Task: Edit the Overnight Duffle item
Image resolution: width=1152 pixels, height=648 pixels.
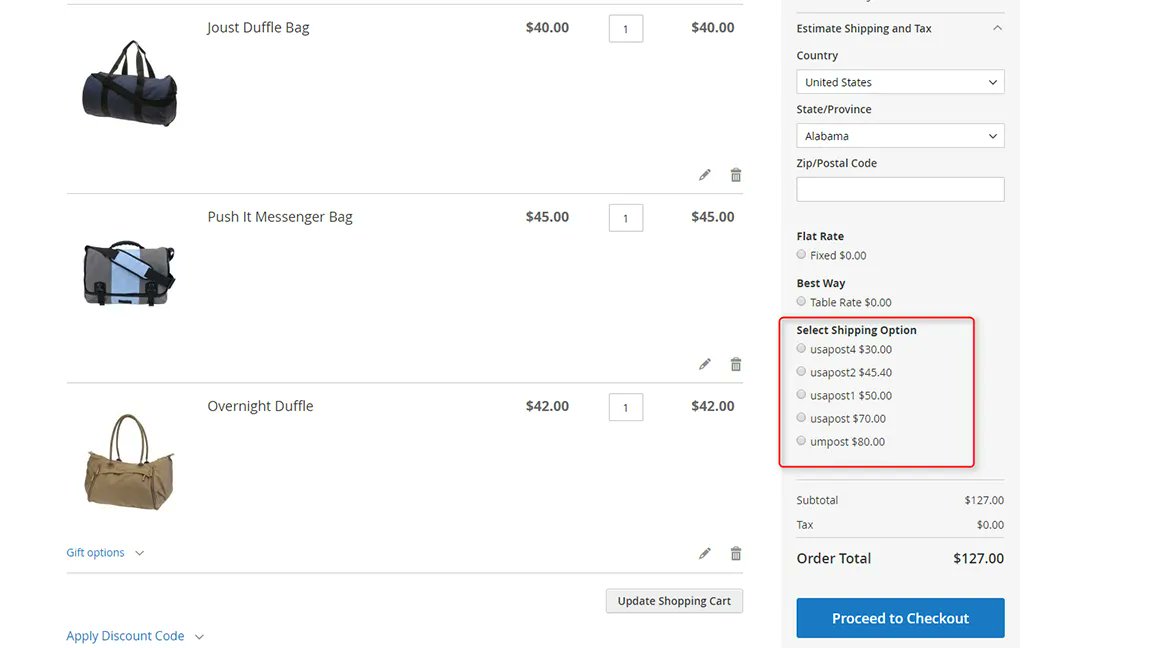Action: pos(704,552)
